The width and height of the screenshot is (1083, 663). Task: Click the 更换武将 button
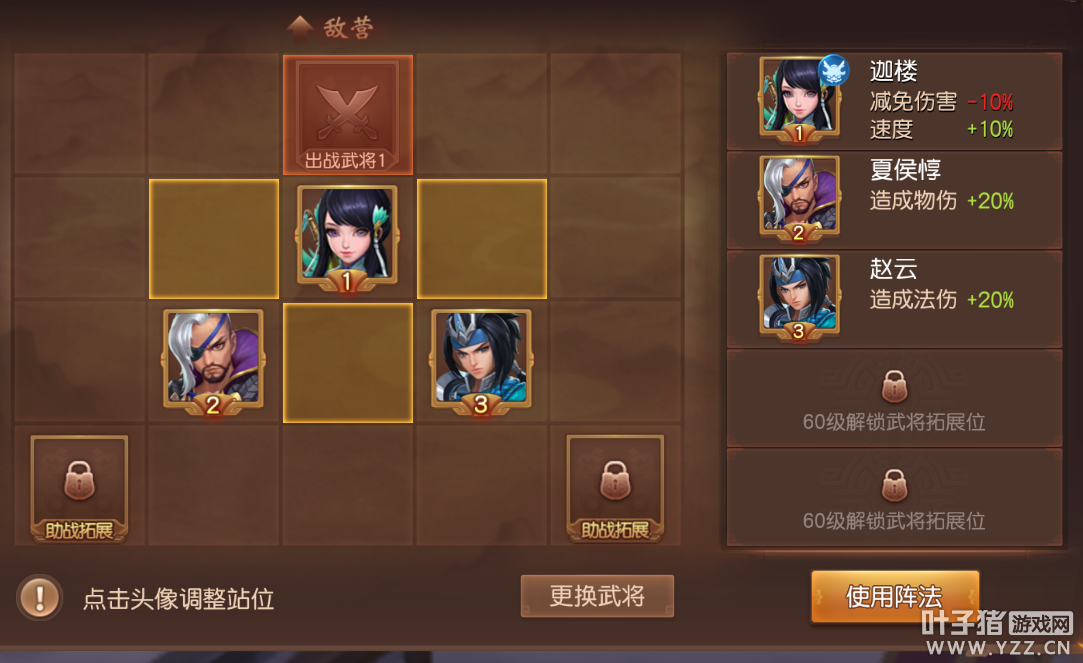[597, 596]
